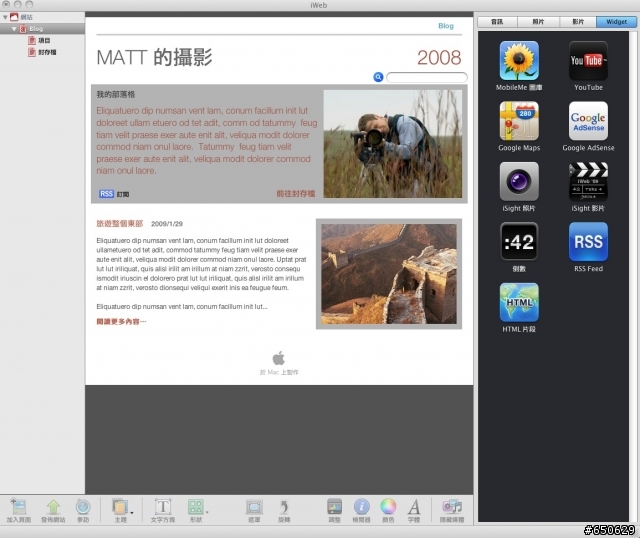Click the Rotate (旋轉) toolbar icon
This screenshot has height=538, width=640.
pos(284,507)
